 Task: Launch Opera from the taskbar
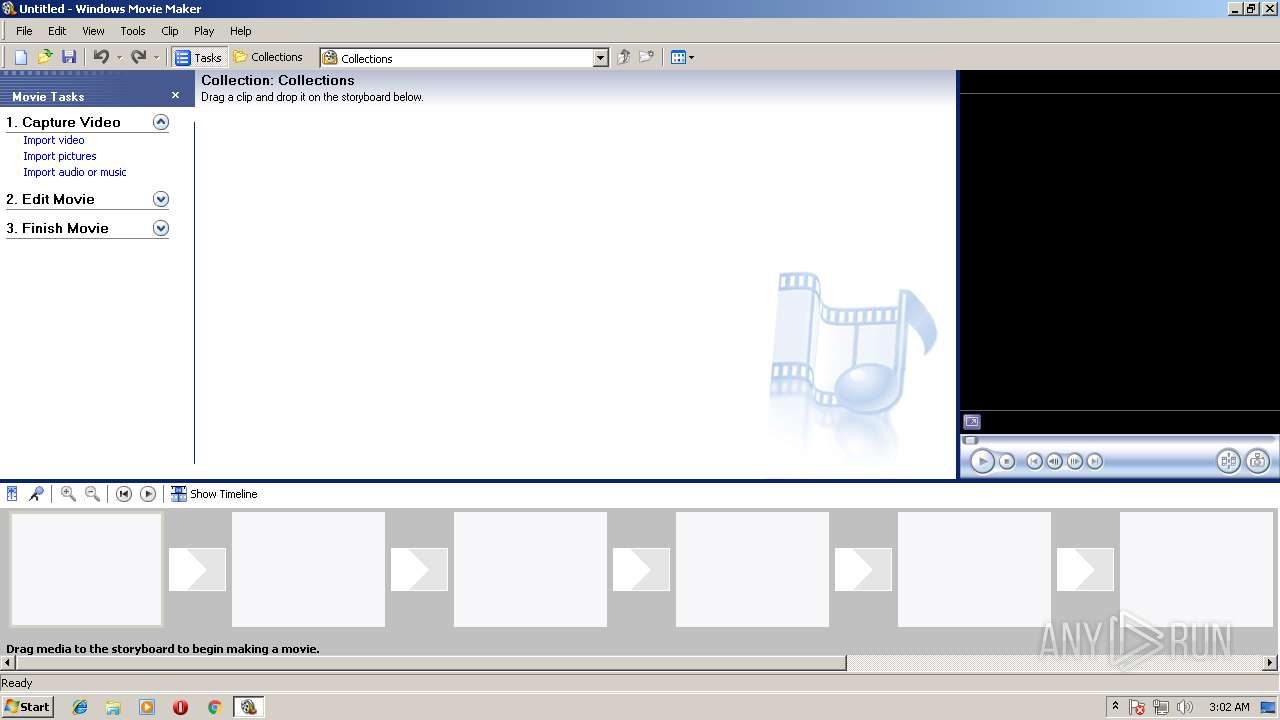coord(180,707)
